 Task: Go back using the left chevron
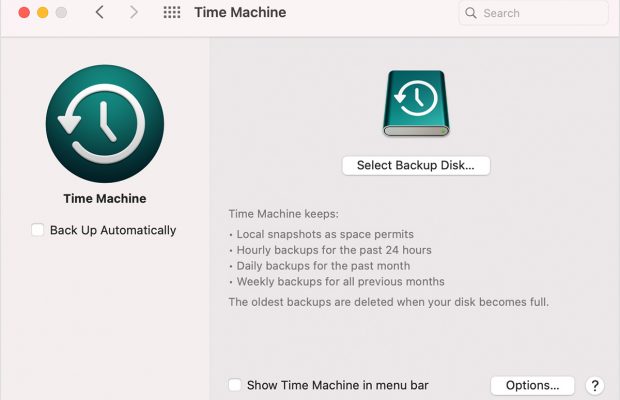(99, 13)
